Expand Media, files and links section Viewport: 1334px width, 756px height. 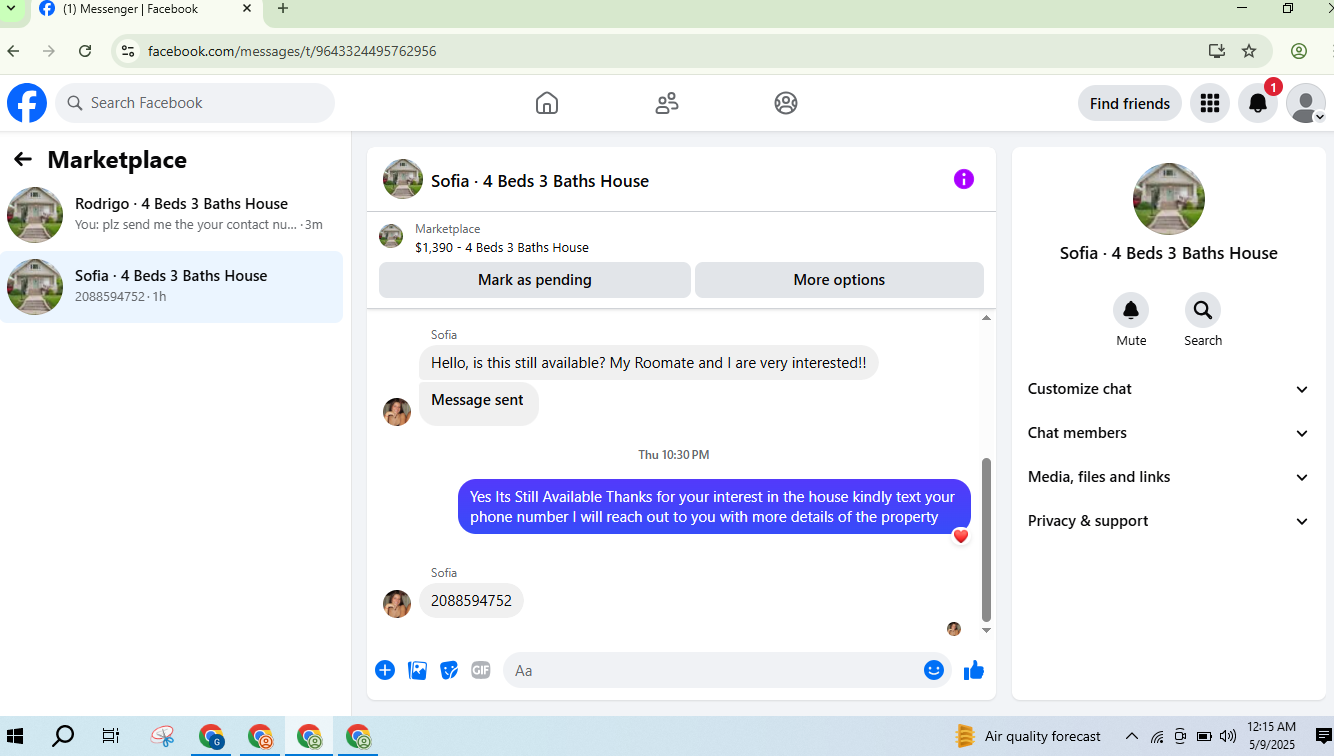point(1168,477)
